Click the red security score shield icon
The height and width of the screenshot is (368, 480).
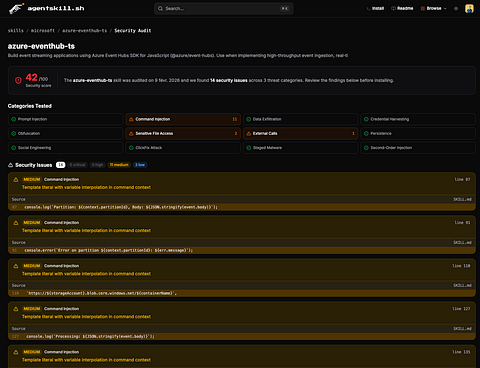tap(18, 80)
